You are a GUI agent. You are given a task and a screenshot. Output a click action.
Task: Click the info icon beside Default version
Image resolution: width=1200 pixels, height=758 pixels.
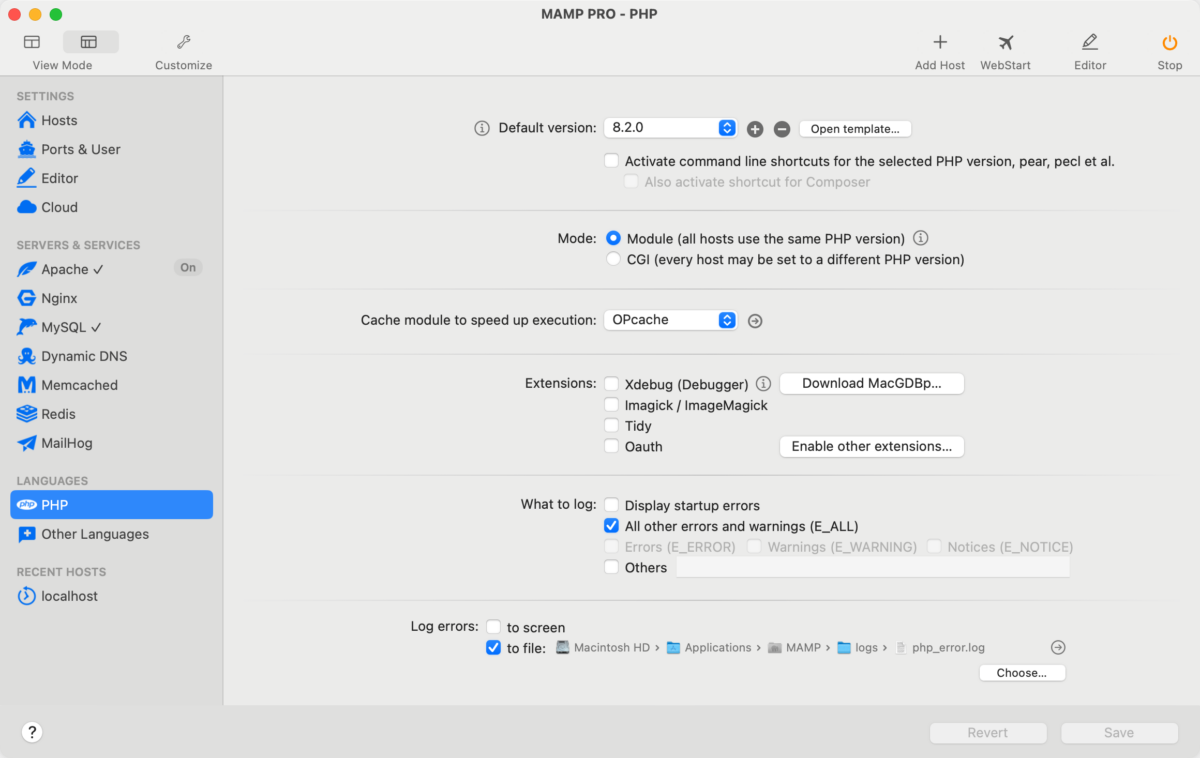click(481, 128)
